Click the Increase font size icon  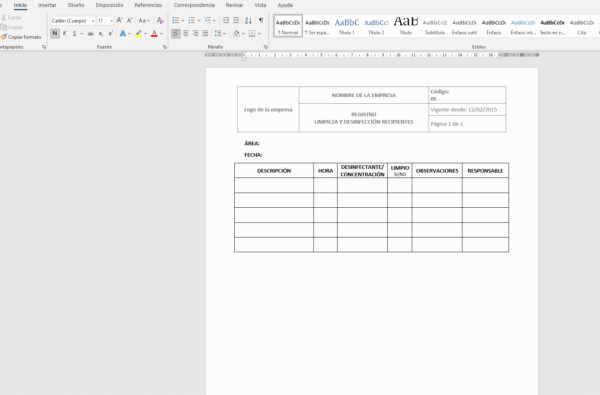coord(119,20)
